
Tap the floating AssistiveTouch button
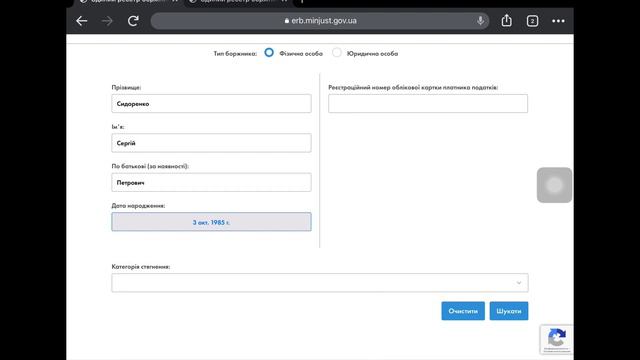[554, 185]
